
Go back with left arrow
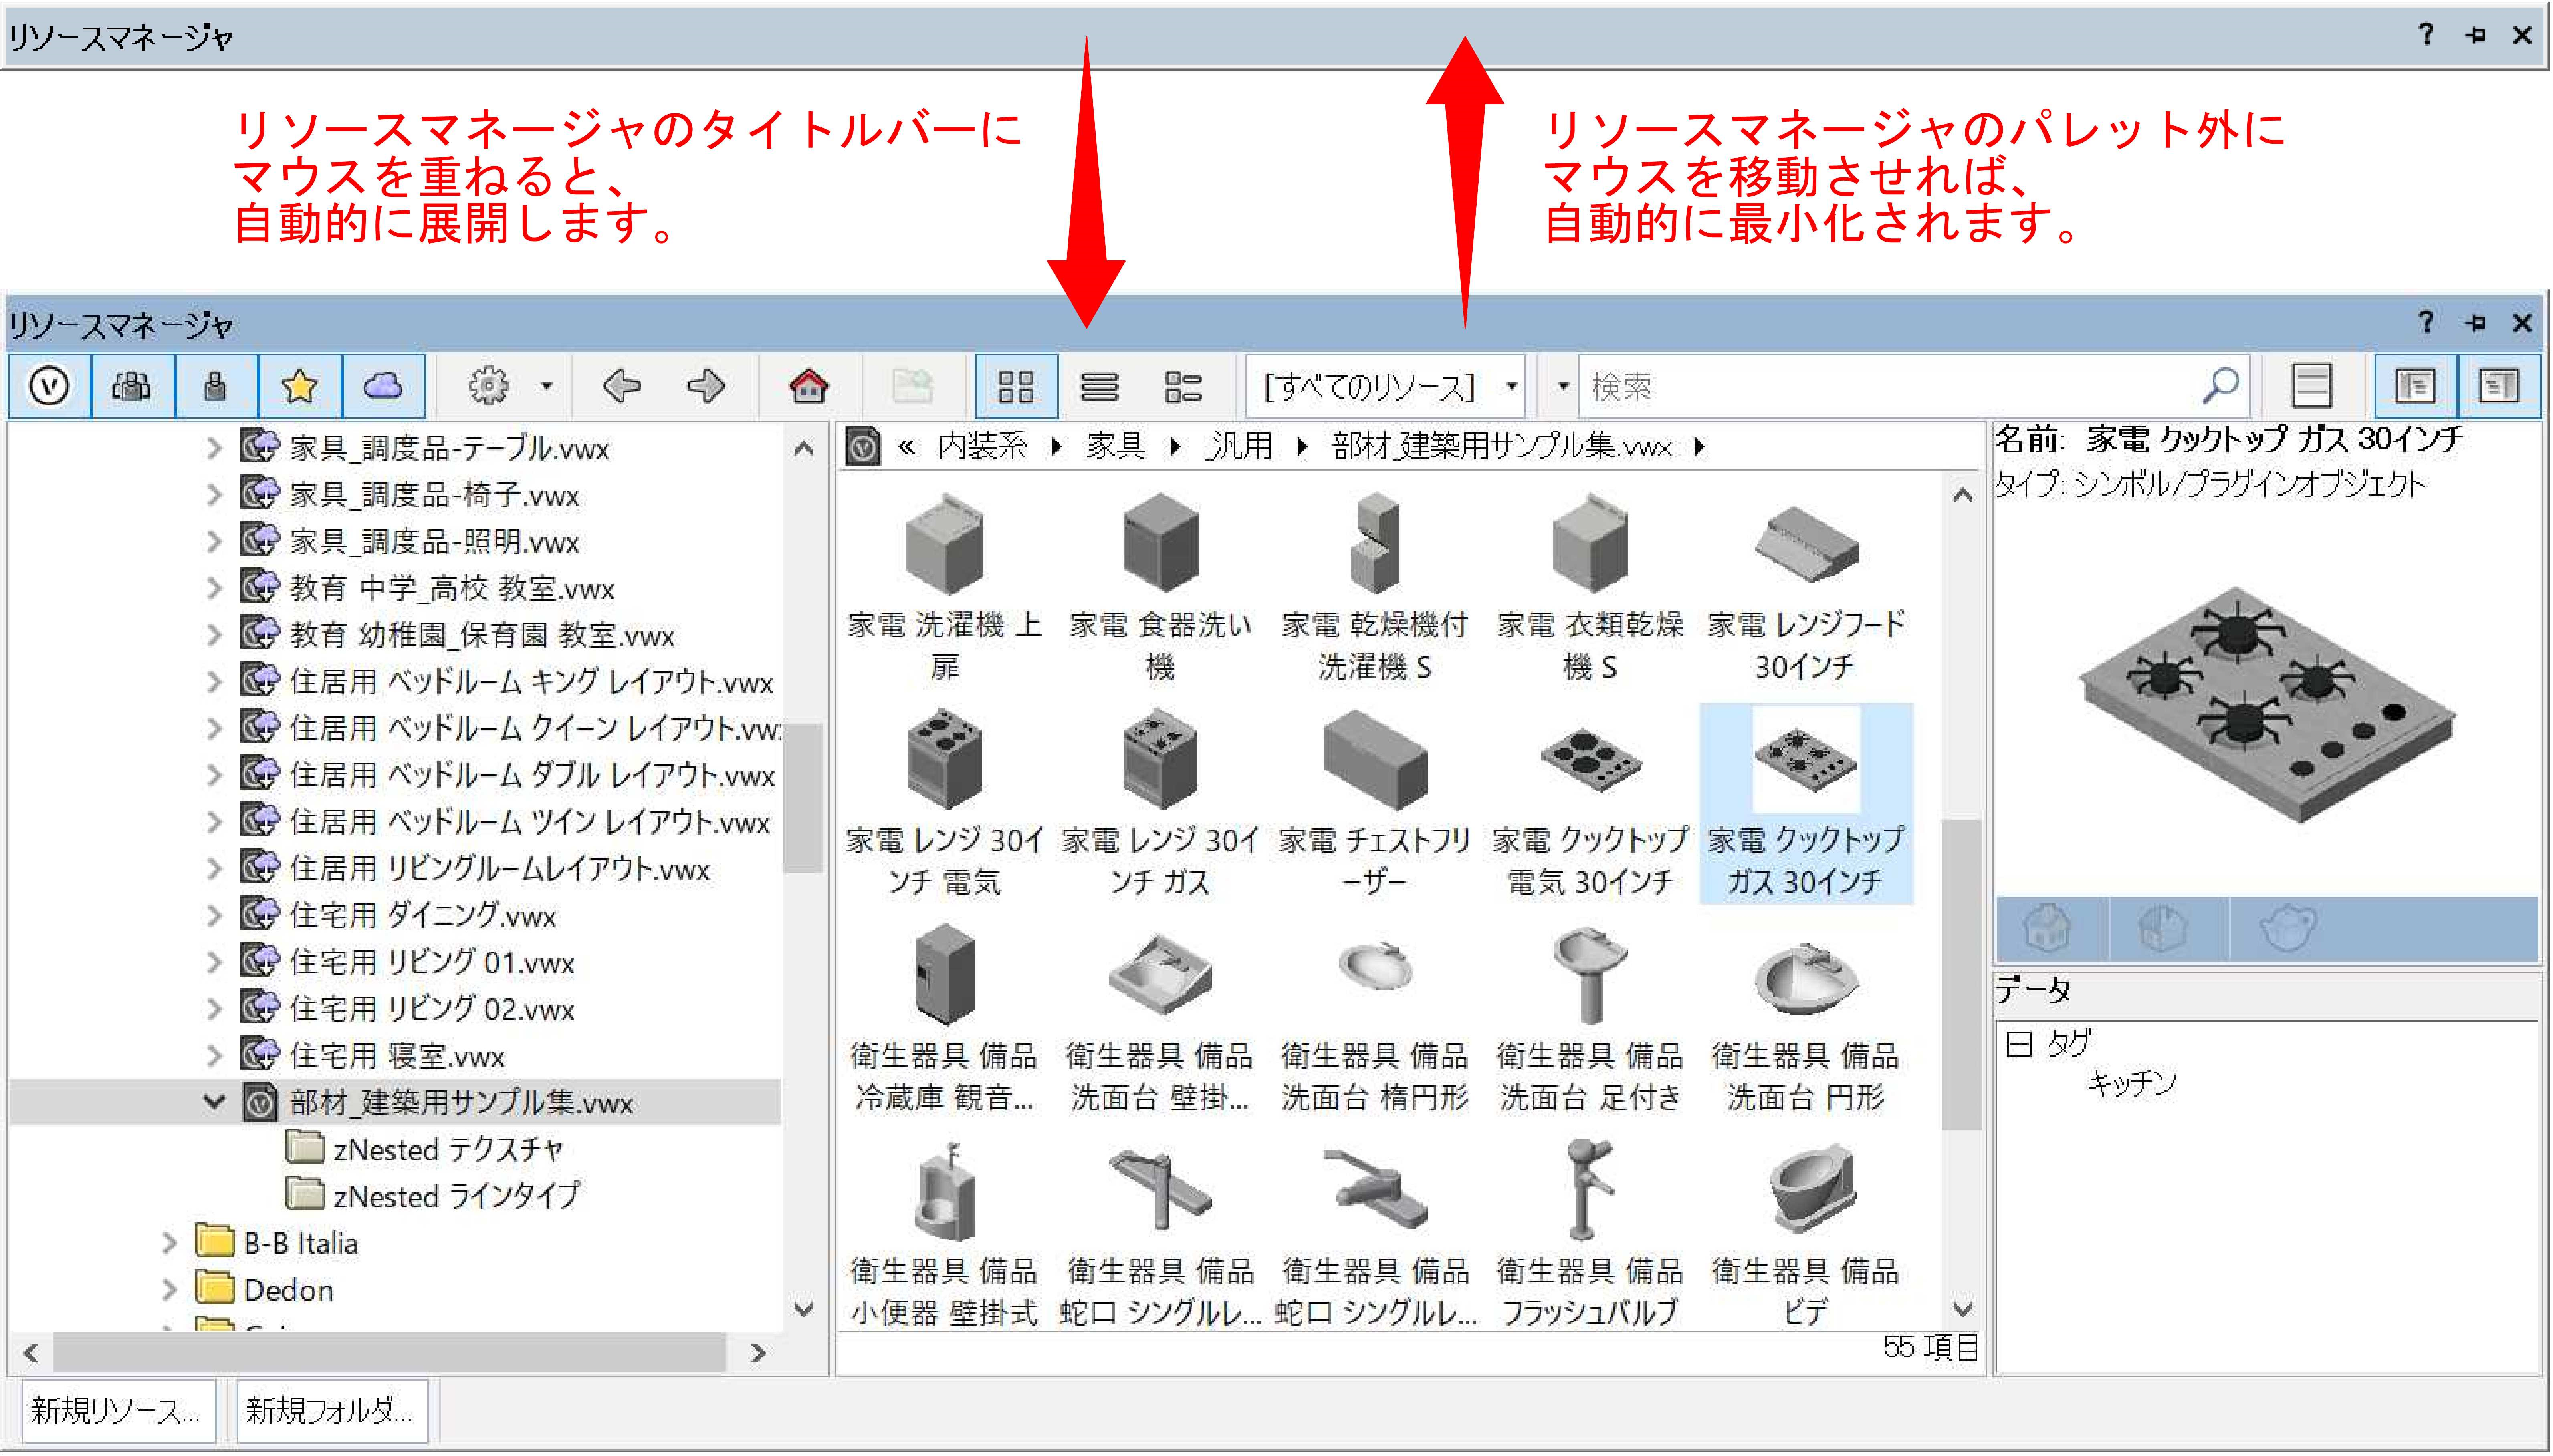[621, 386]
